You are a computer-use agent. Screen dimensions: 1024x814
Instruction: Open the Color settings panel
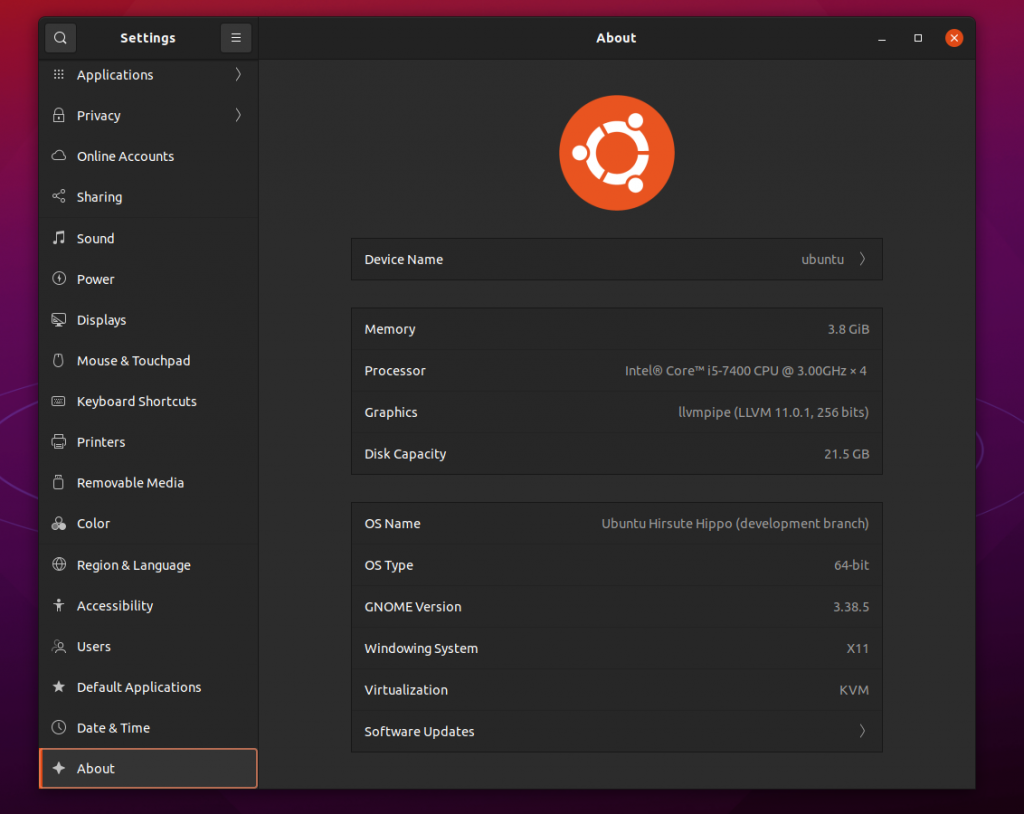click(x=93, y=524)
